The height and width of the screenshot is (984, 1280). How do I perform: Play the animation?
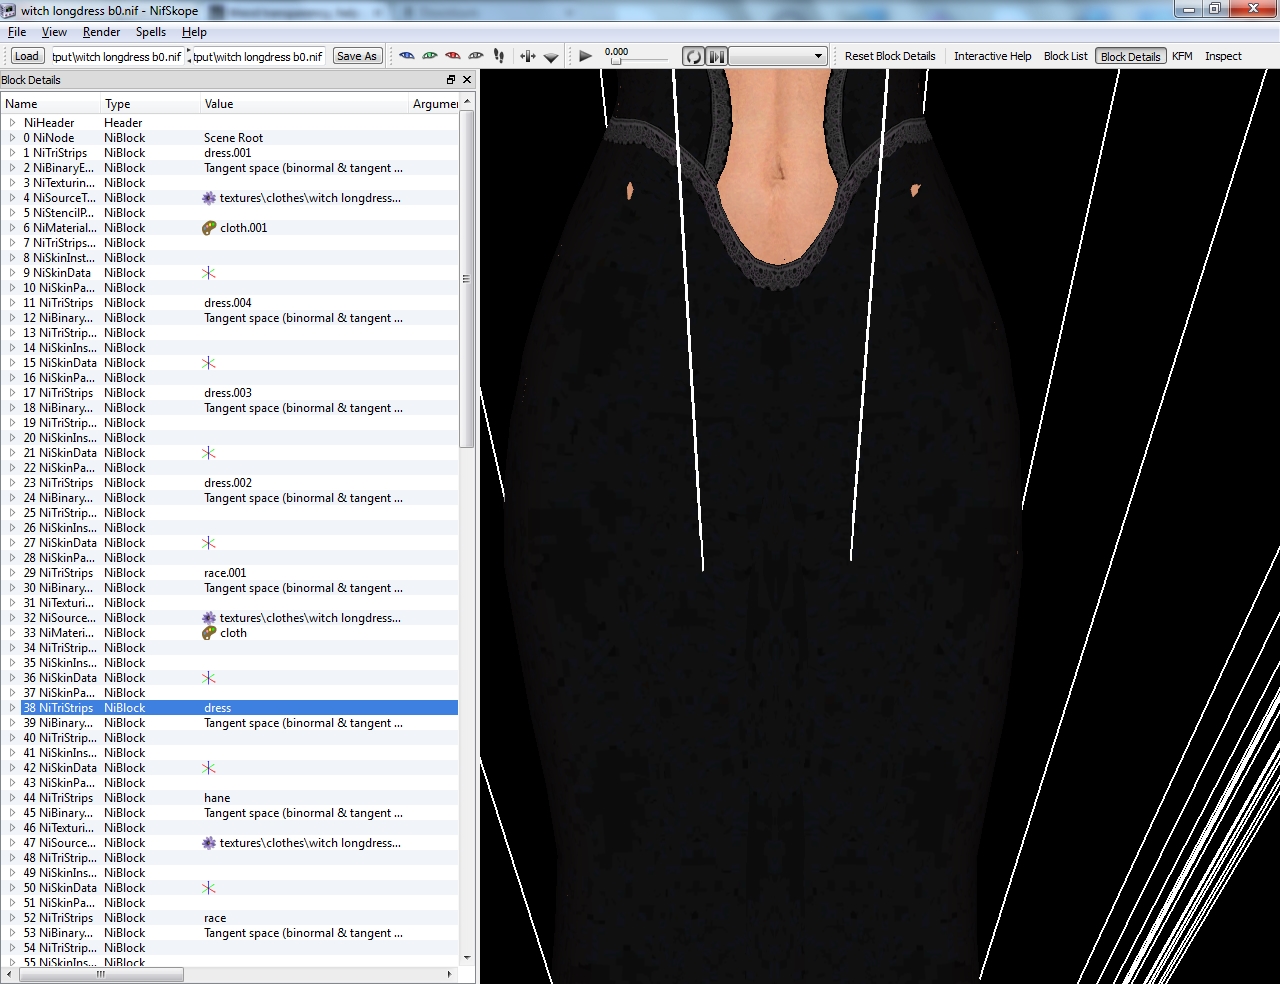tap(586, 56)
